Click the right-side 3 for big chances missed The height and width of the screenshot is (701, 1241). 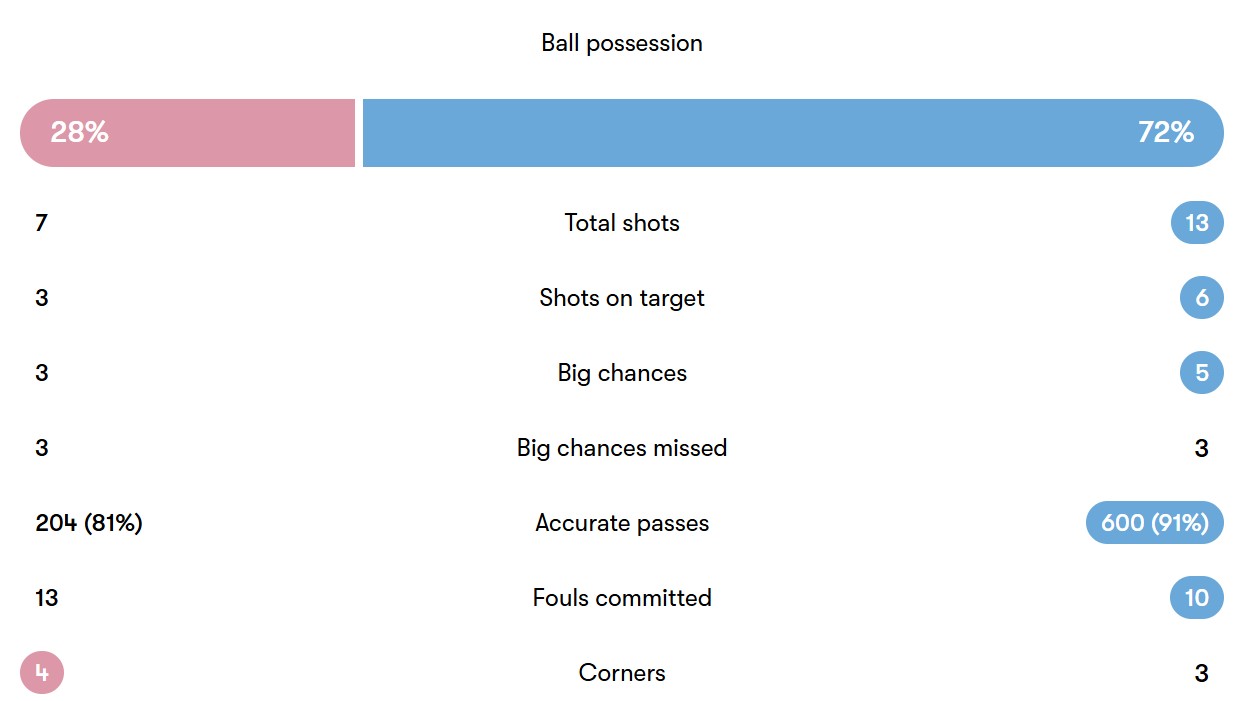tap(1201, 448)
